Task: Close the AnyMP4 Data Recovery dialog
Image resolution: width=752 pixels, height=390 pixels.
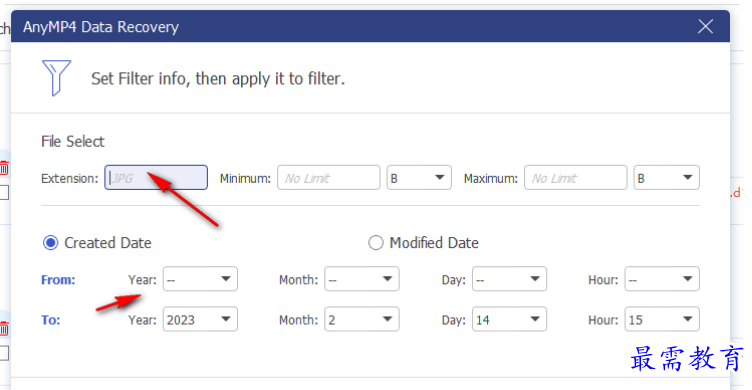Action: click(705, 26)
